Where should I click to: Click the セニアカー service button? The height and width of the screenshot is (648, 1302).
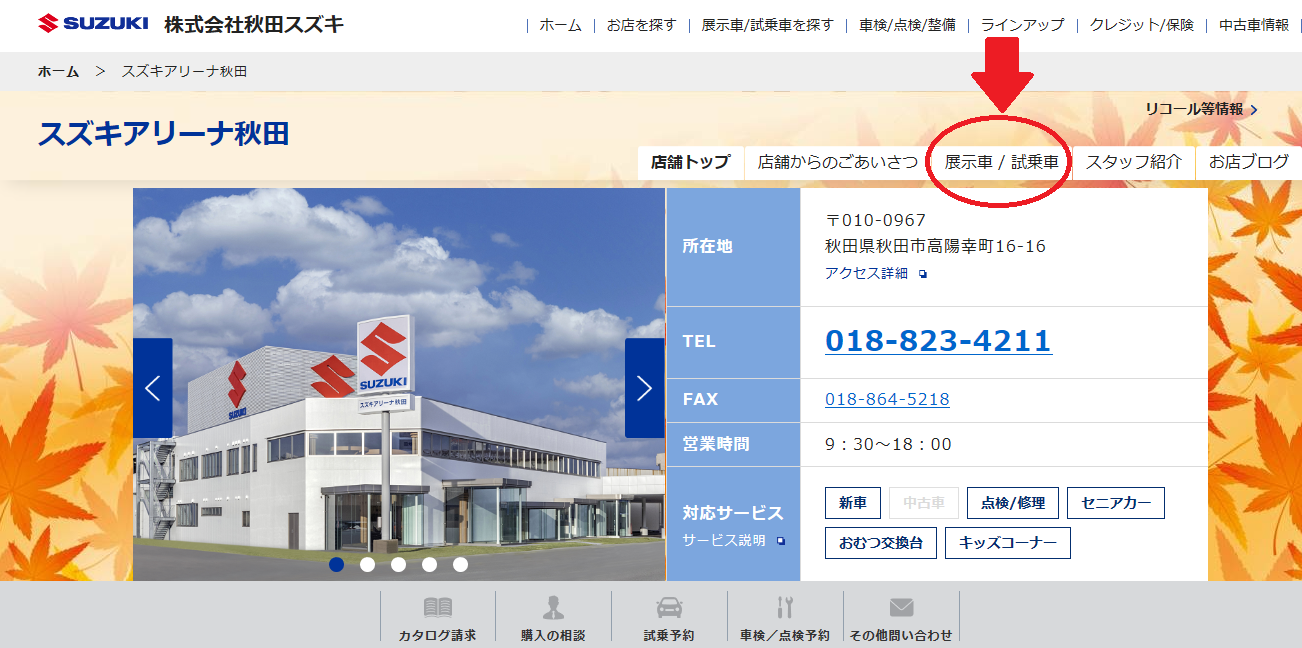[1116, 503]
